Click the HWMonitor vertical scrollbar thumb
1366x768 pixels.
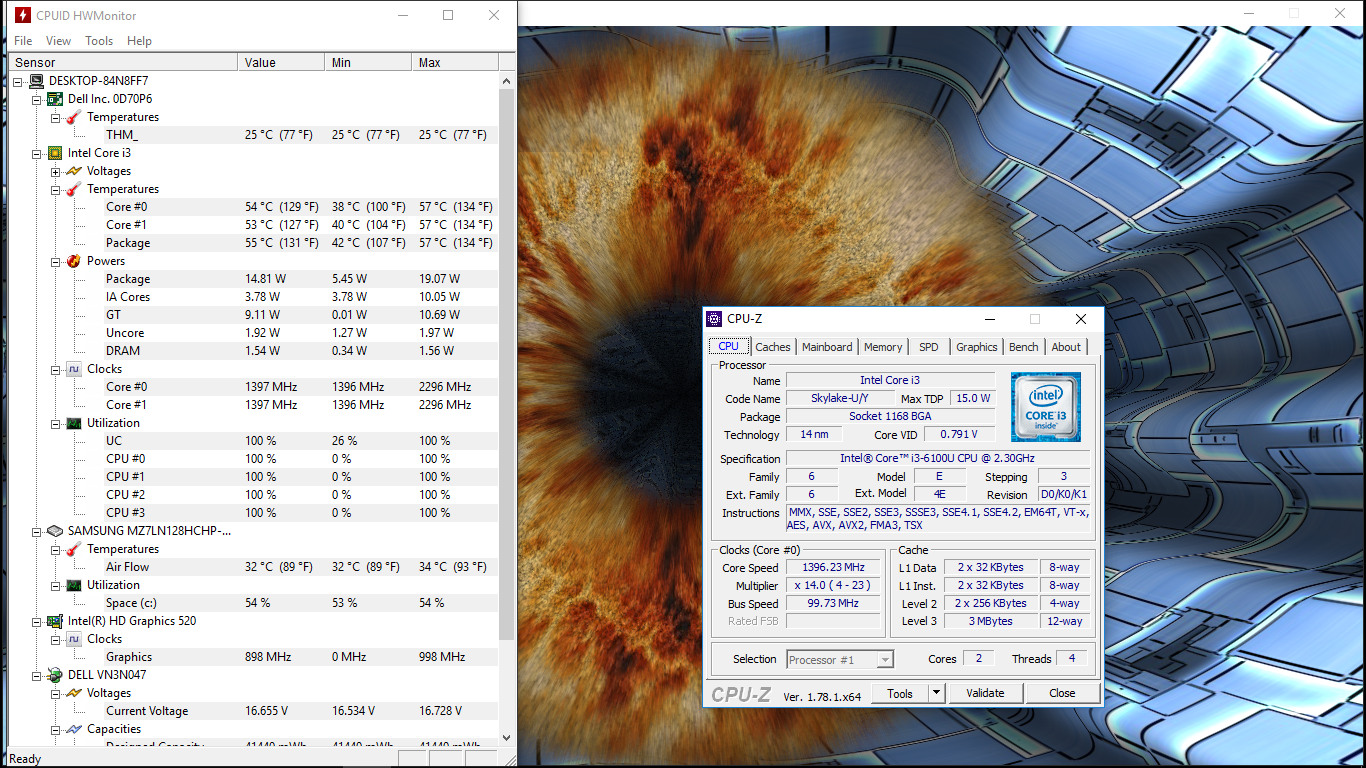507,365
